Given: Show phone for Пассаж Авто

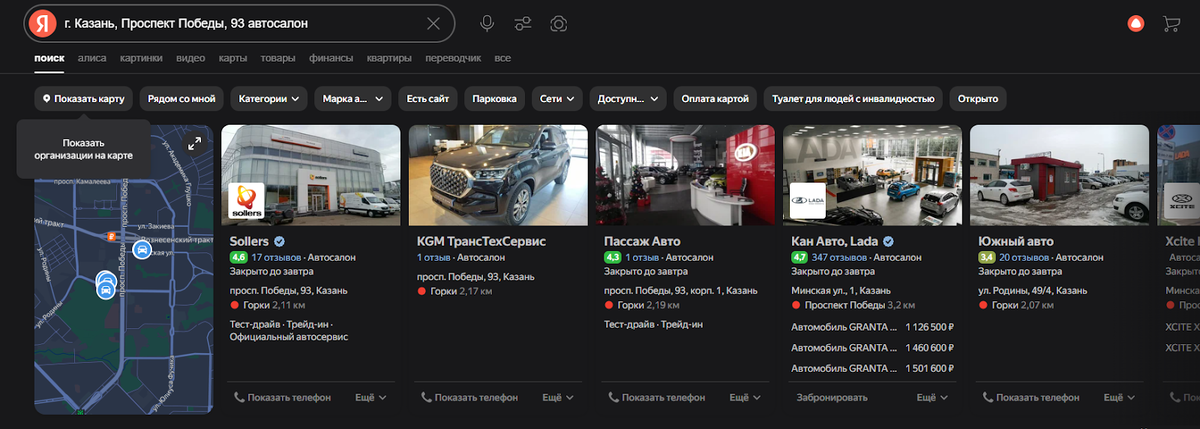Looking at the screenshot, I should coord(657,397).
